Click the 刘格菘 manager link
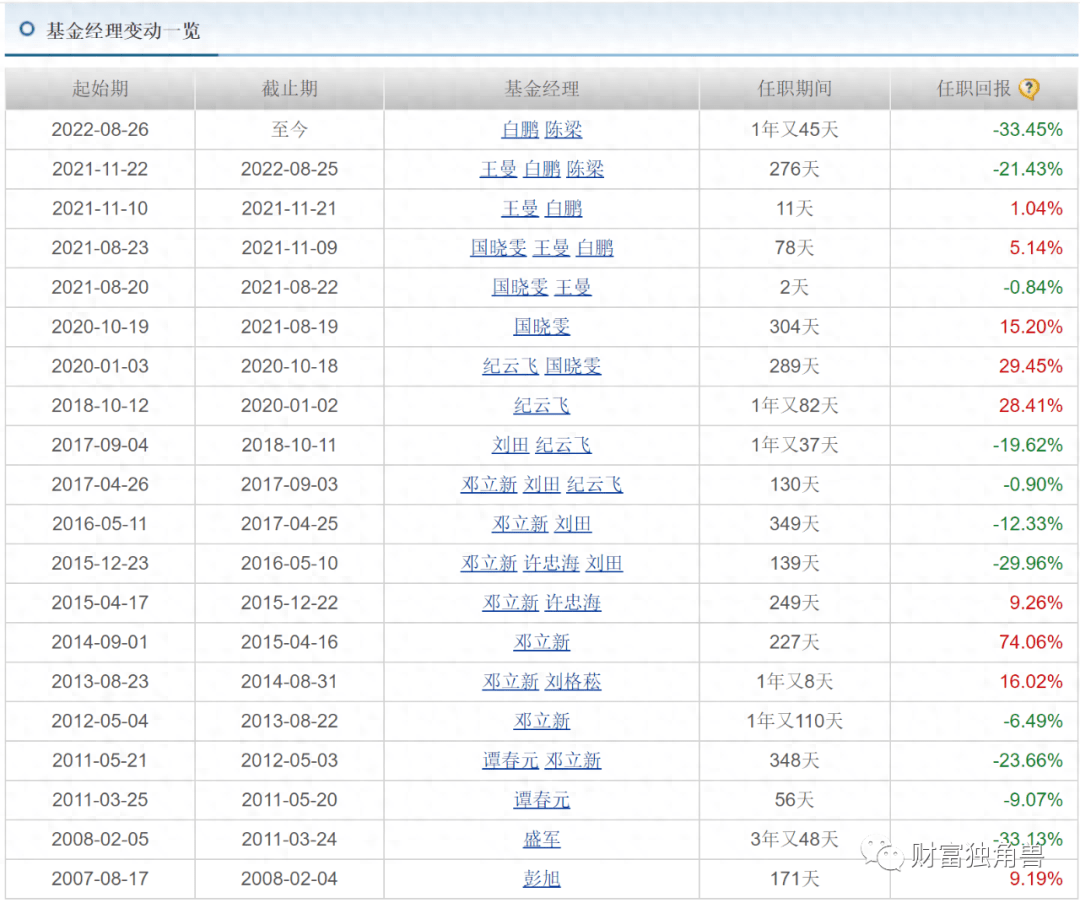This screenshot has width=1080, height=903. click(x=573, y=682)
